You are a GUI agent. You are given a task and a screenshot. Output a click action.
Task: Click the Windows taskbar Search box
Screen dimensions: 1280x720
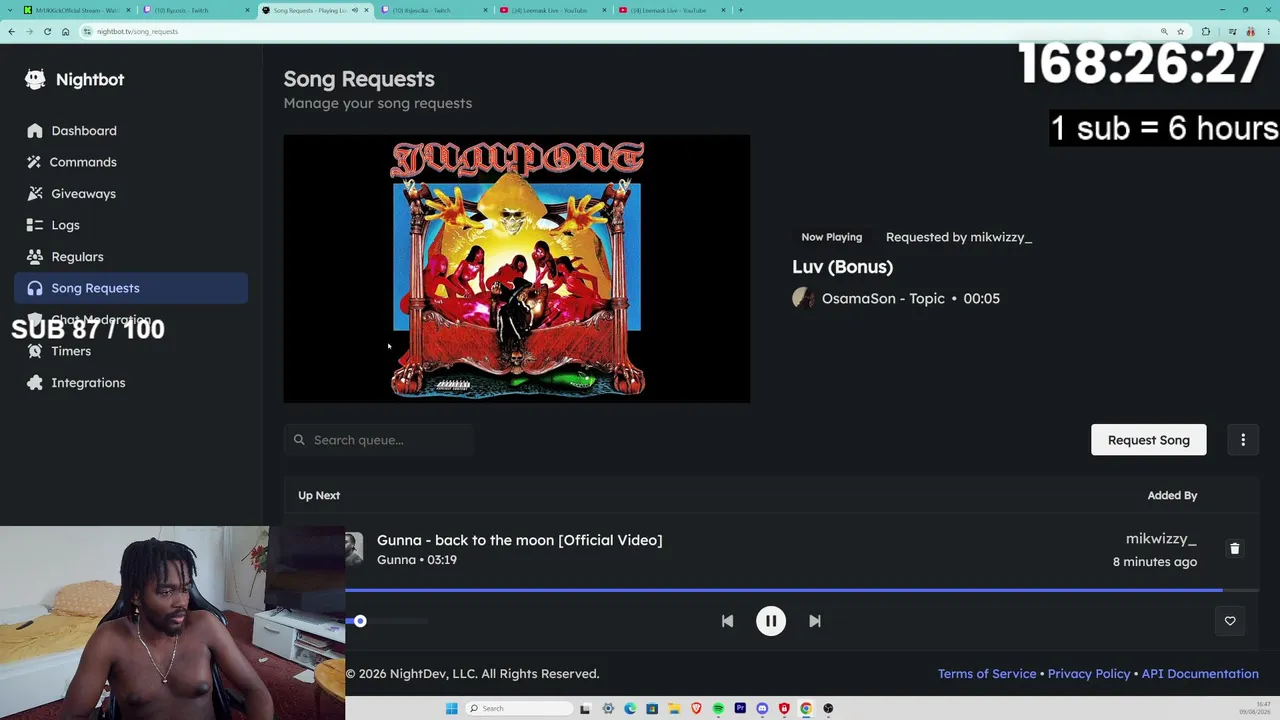(520, 709)
